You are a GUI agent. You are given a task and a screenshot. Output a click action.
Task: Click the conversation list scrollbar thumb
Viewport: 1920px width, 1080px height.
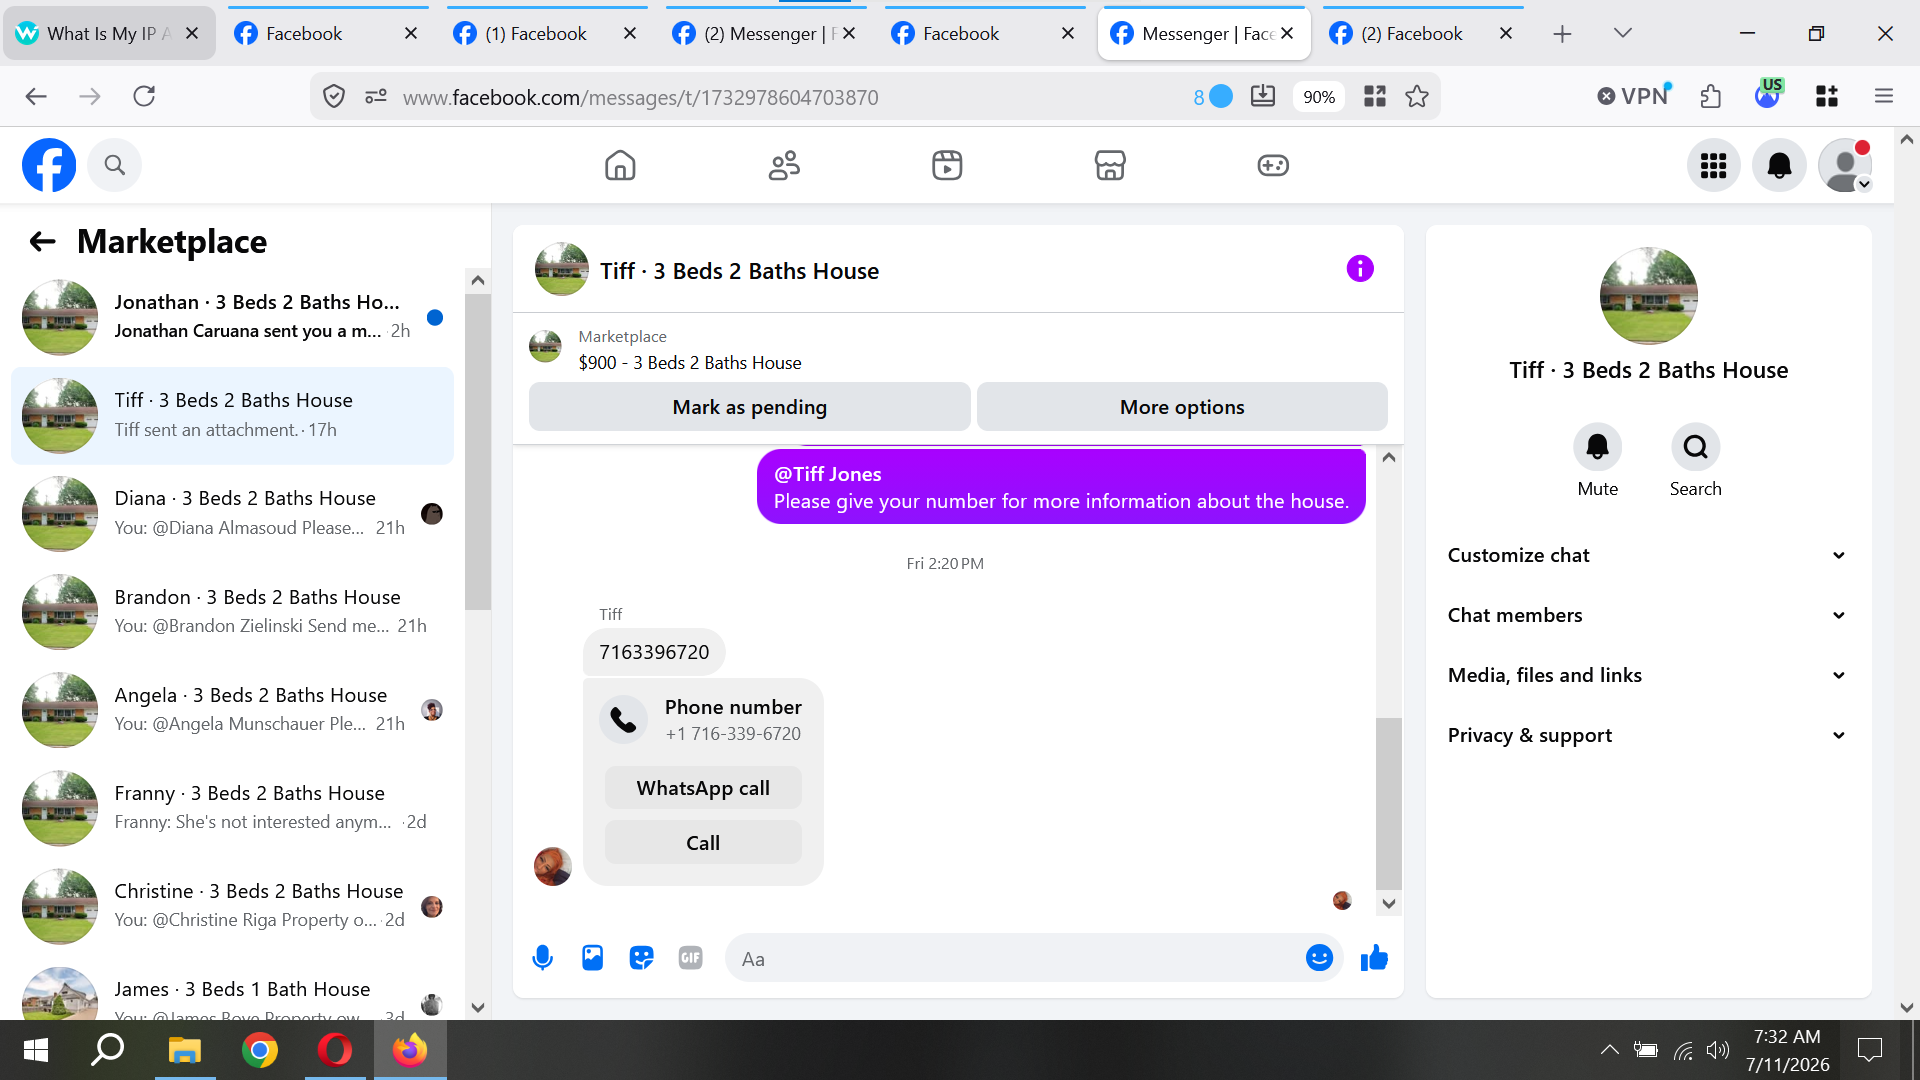[x=478, y=452]
